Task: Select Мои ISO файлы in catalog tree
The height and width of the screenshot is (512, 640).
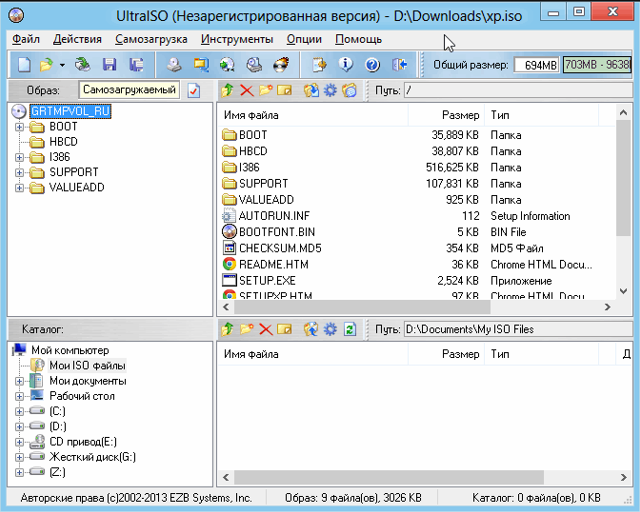Action: (x=87, y=365)
